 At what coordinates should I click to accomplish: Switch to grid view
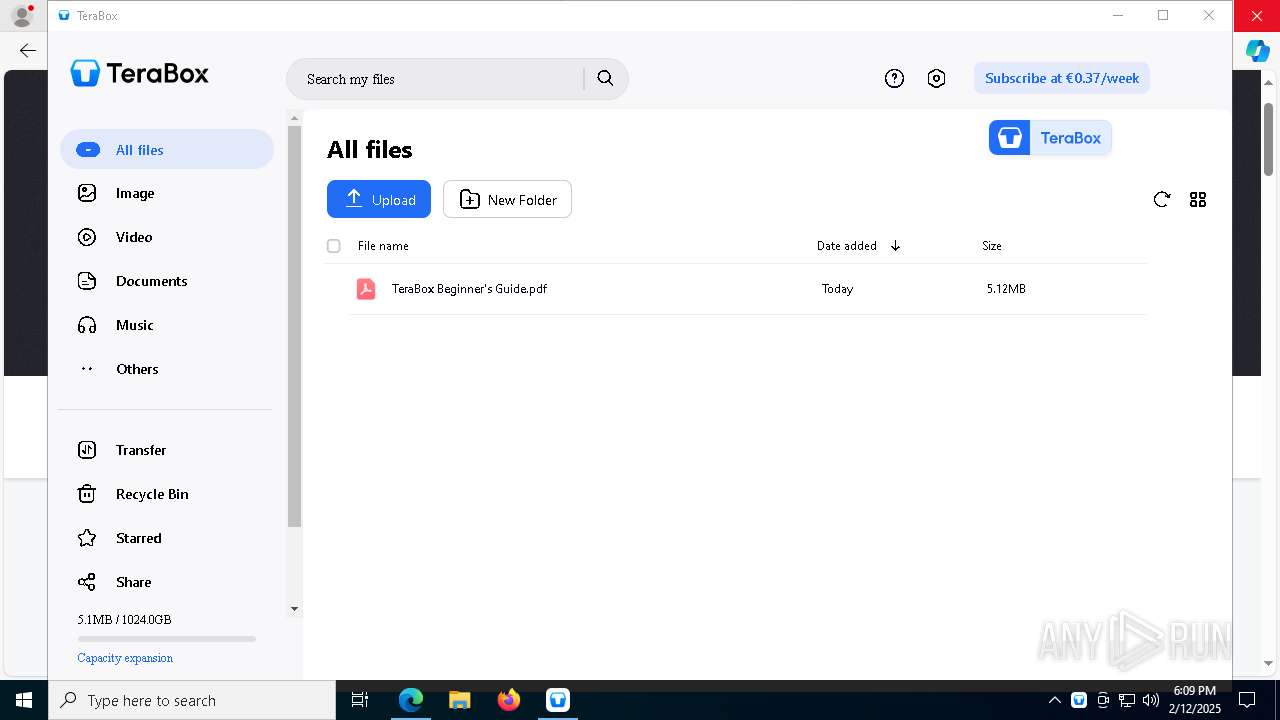1198,199
